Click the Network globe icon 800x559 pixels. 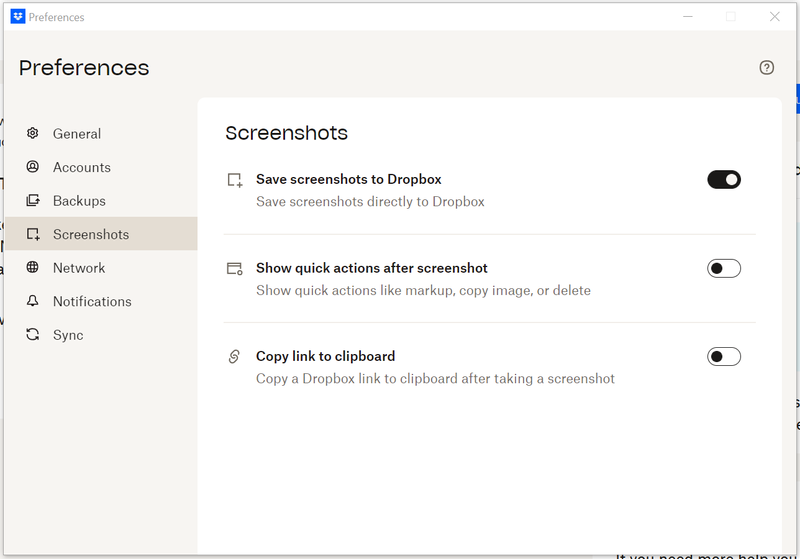[33, 267]
